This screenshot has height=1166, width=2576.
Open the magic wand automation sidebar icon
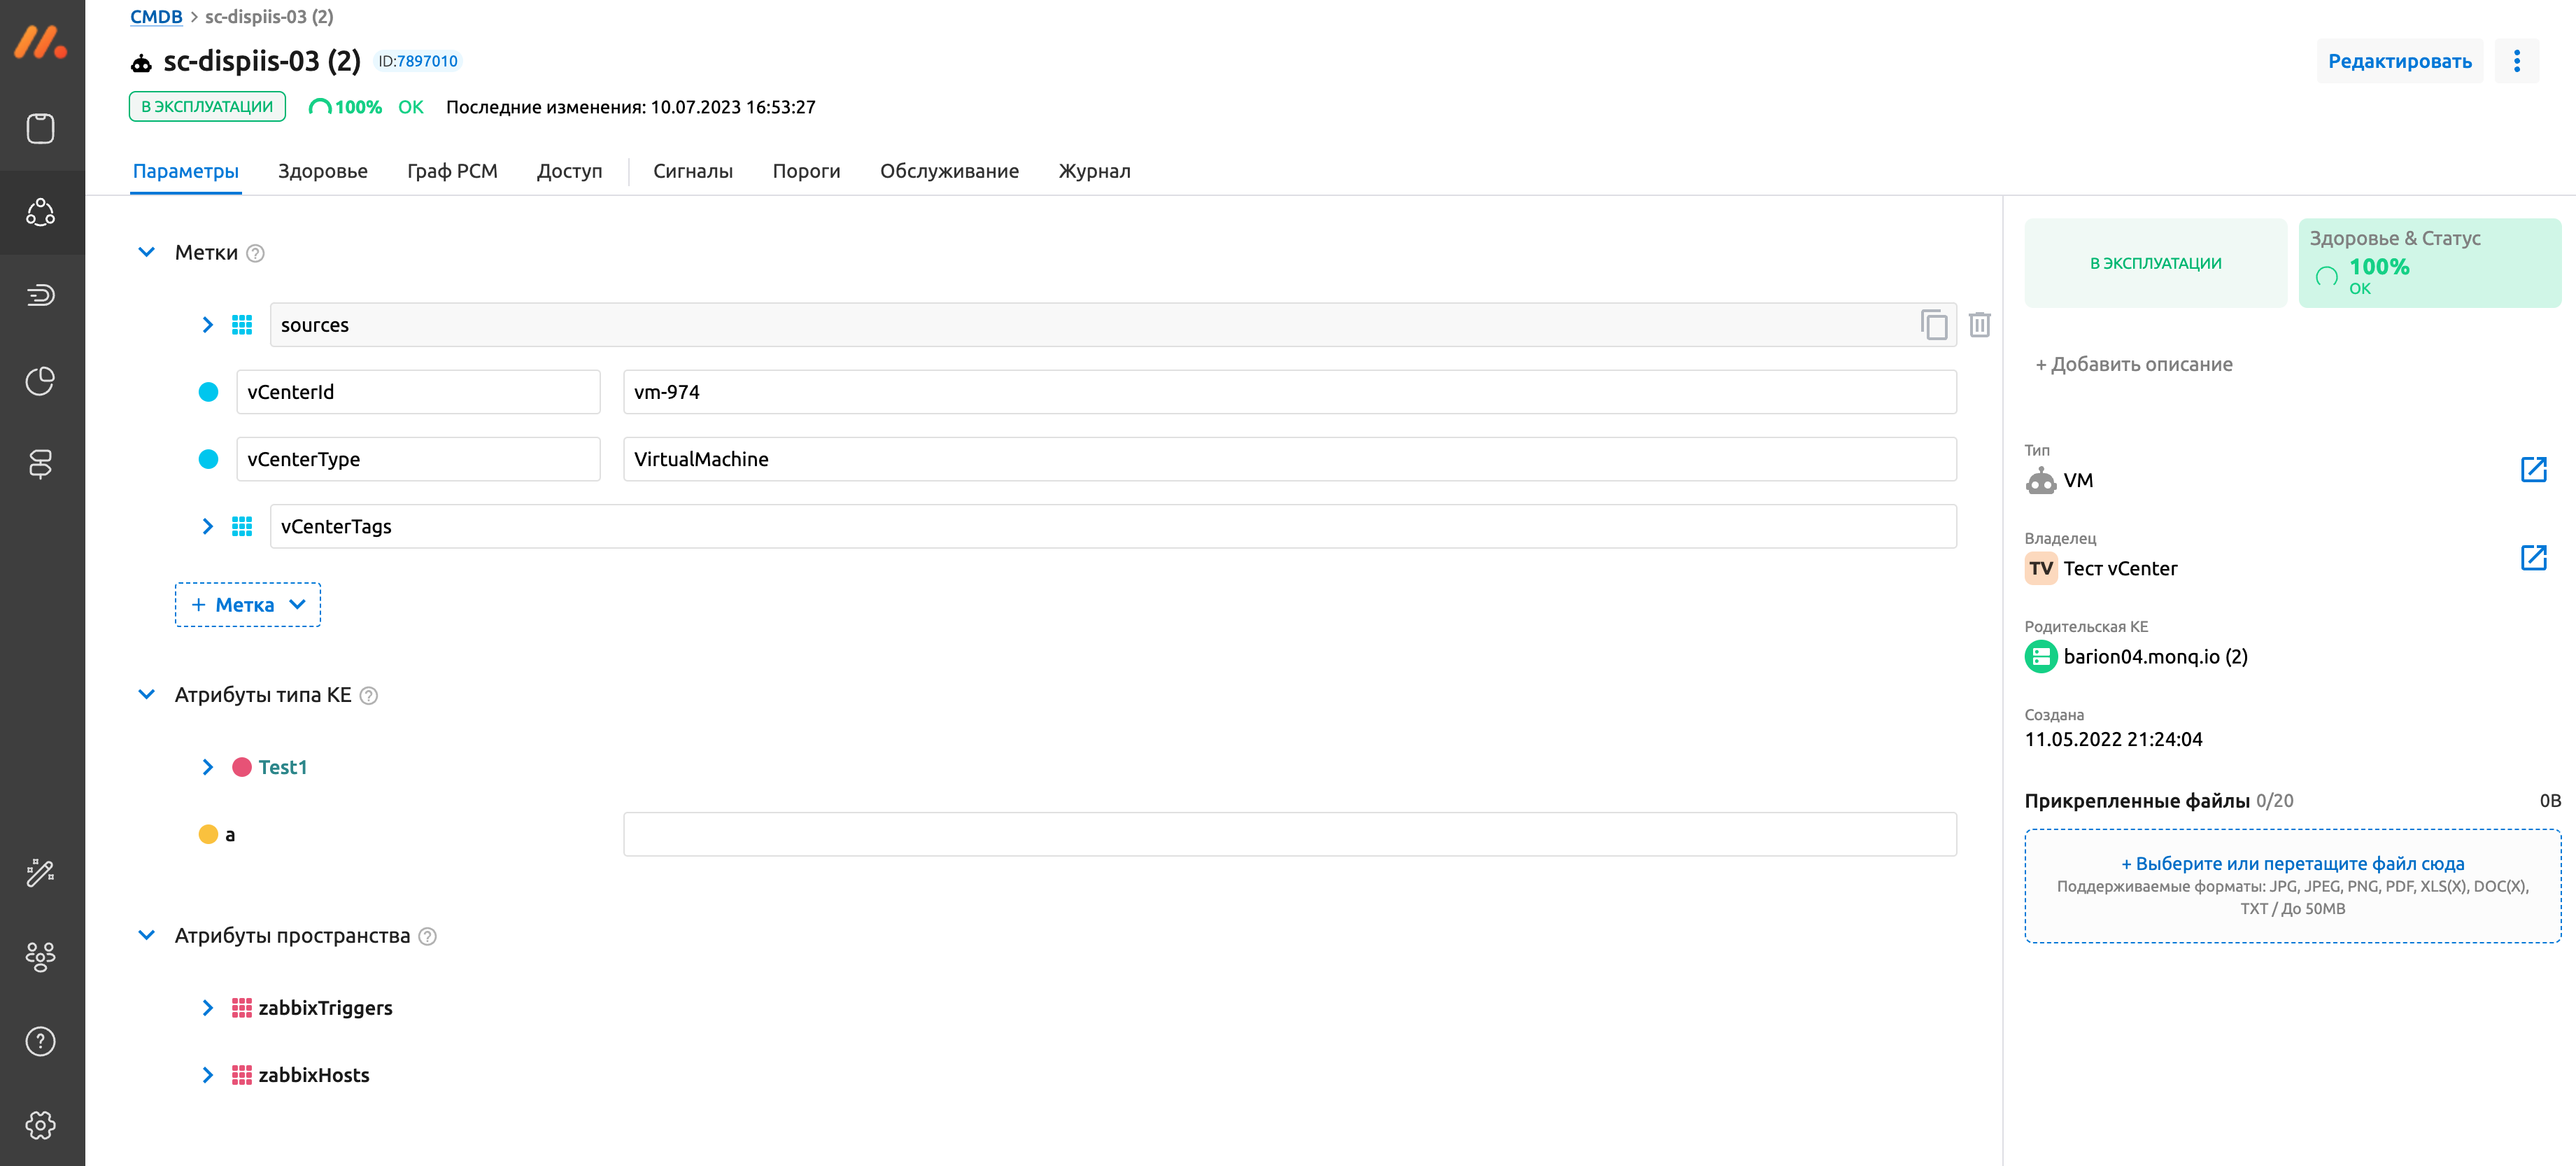coord(41,873)
